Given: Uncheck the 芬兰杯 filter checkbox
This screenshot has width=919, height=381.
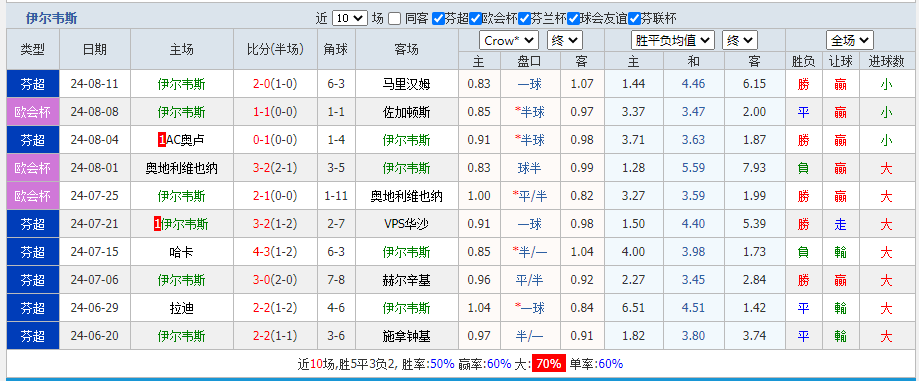Looking at the screenshot, I should point(524,19).
